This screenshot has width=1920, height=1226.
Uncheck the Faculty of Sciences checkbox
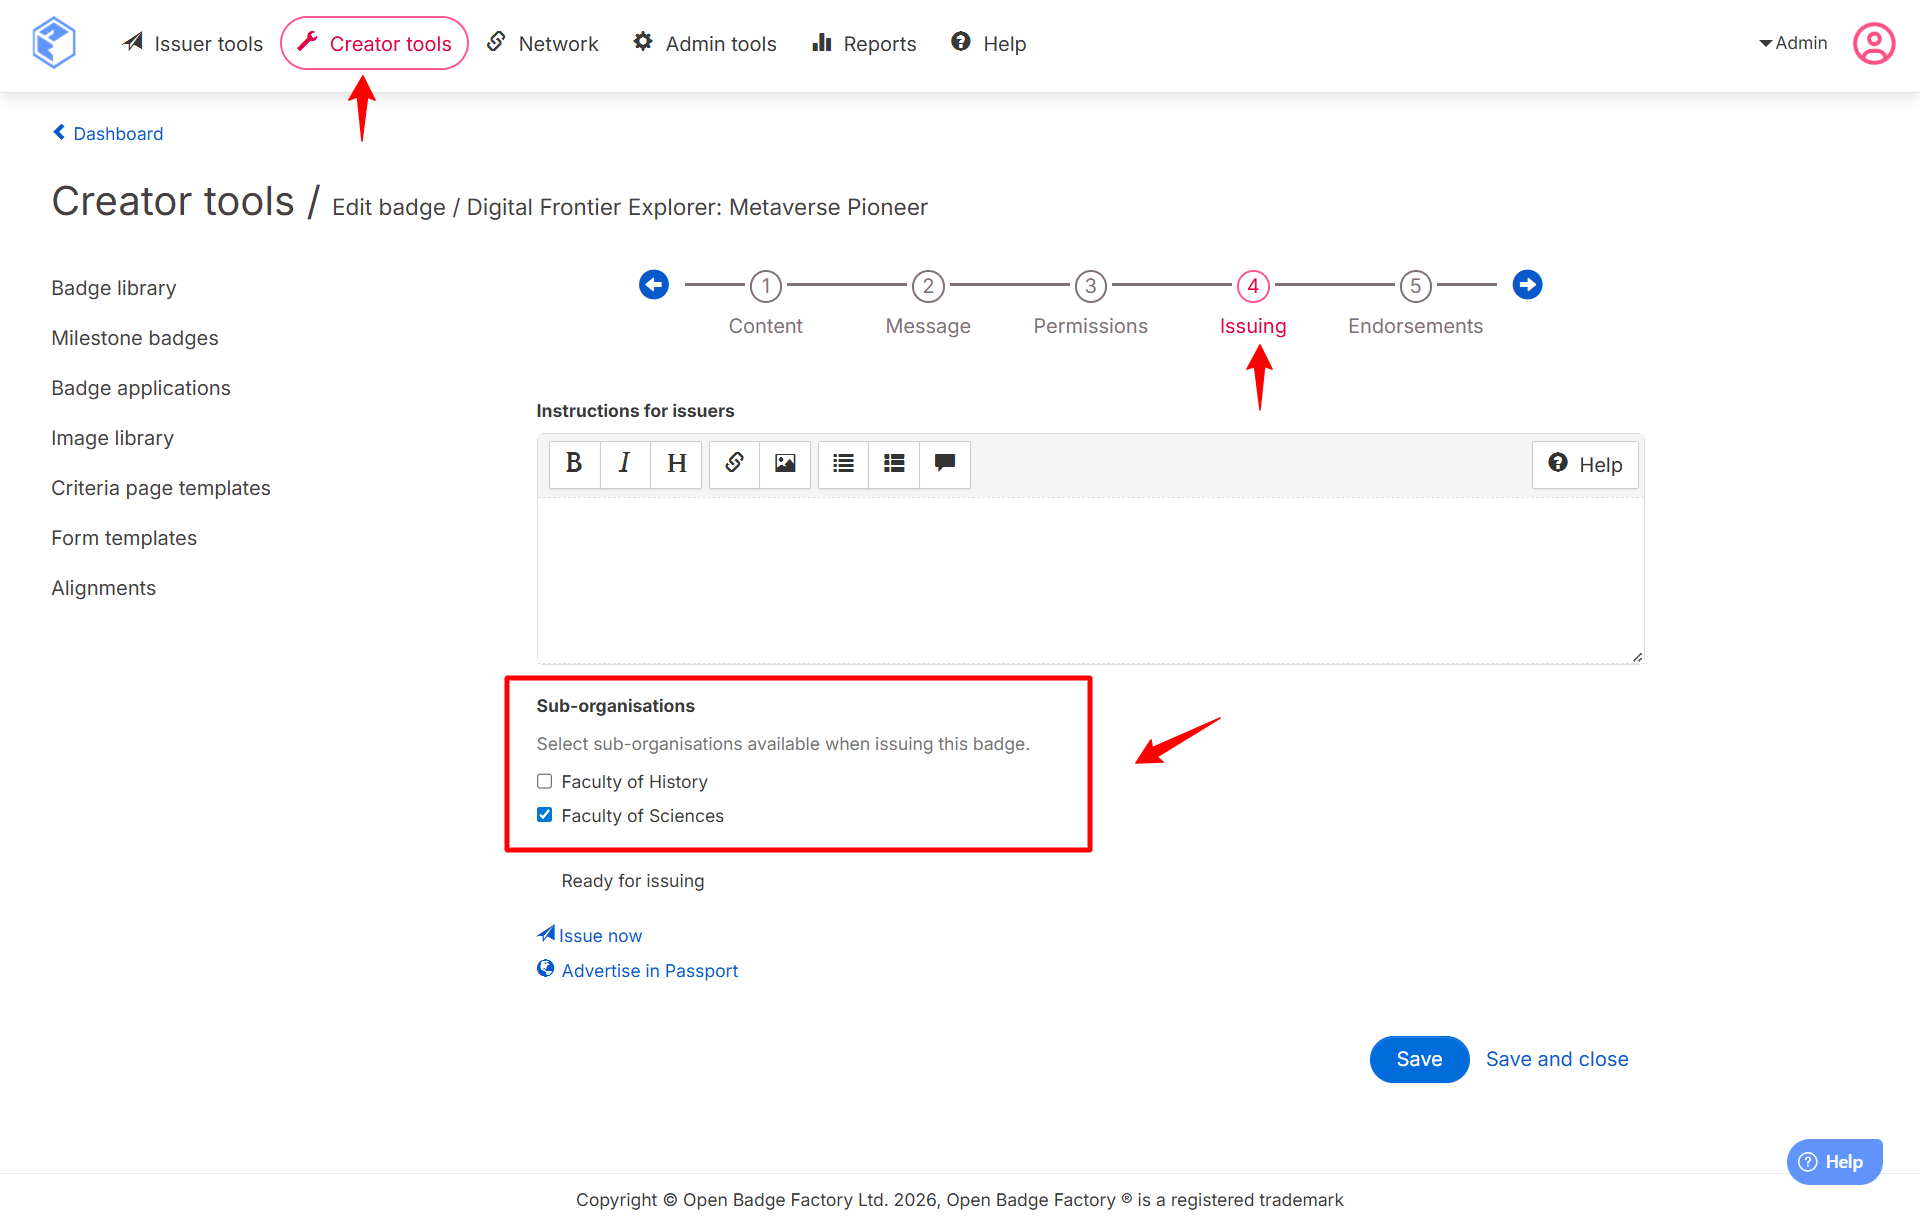(x=545, y=815)
